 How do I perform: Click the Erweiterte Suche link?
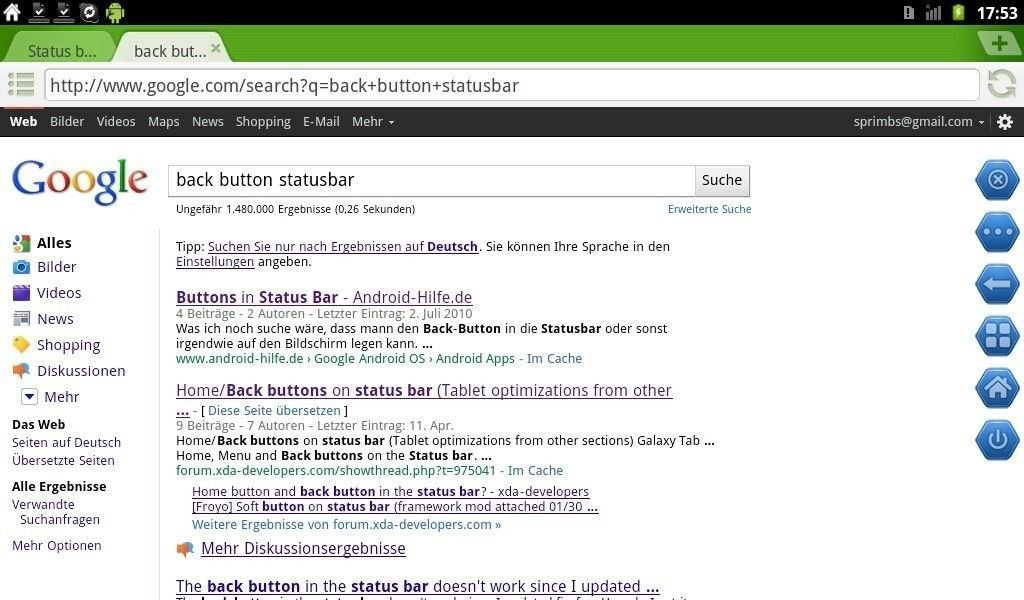coord(709,209)
